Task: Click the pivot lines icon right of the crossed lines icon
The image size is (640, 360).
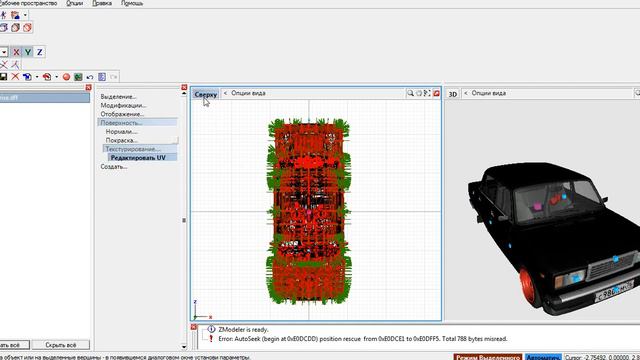Action: (15, 64)
